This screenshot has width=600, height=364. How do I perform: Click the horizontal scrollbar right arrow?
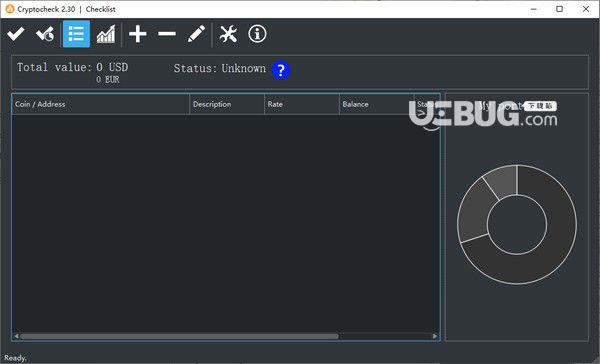pyautogui.click(x=435, y=336)
